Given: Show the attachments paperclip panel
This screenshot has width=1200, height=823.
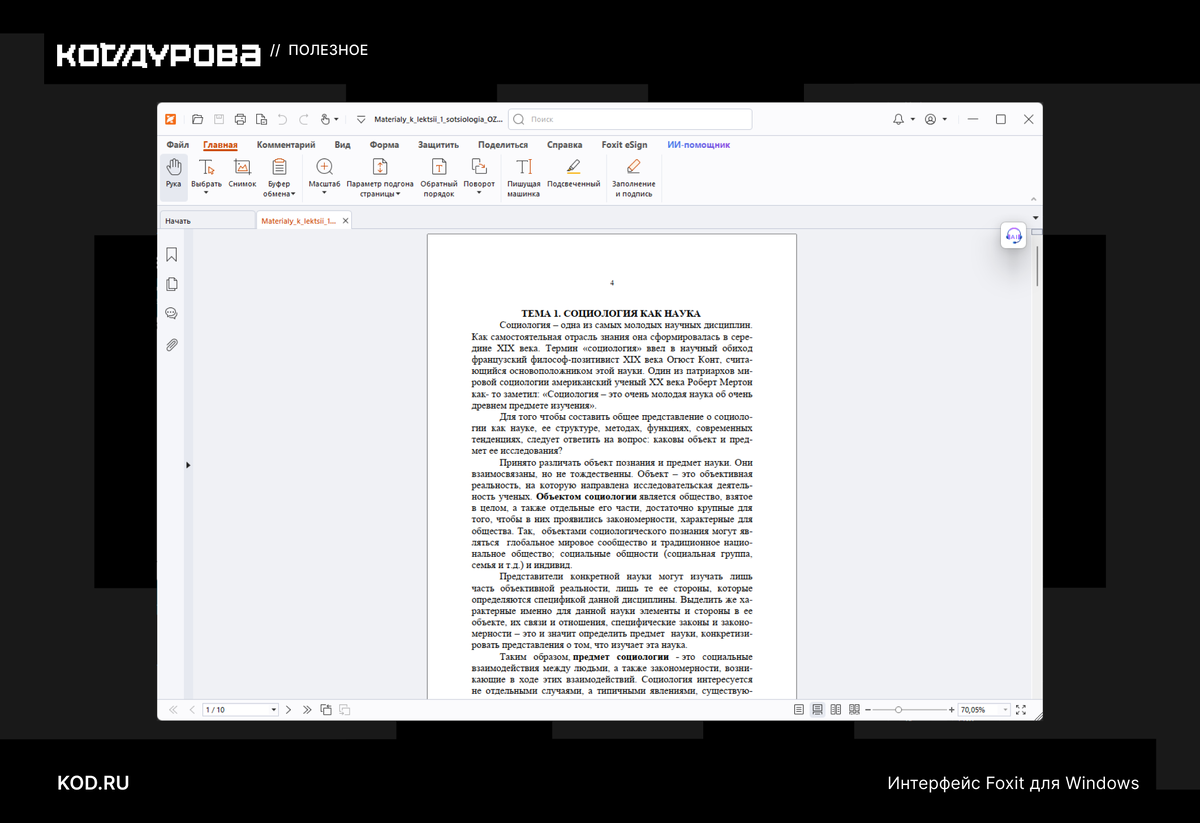Looking at the screenshot, I should (172, 345).
